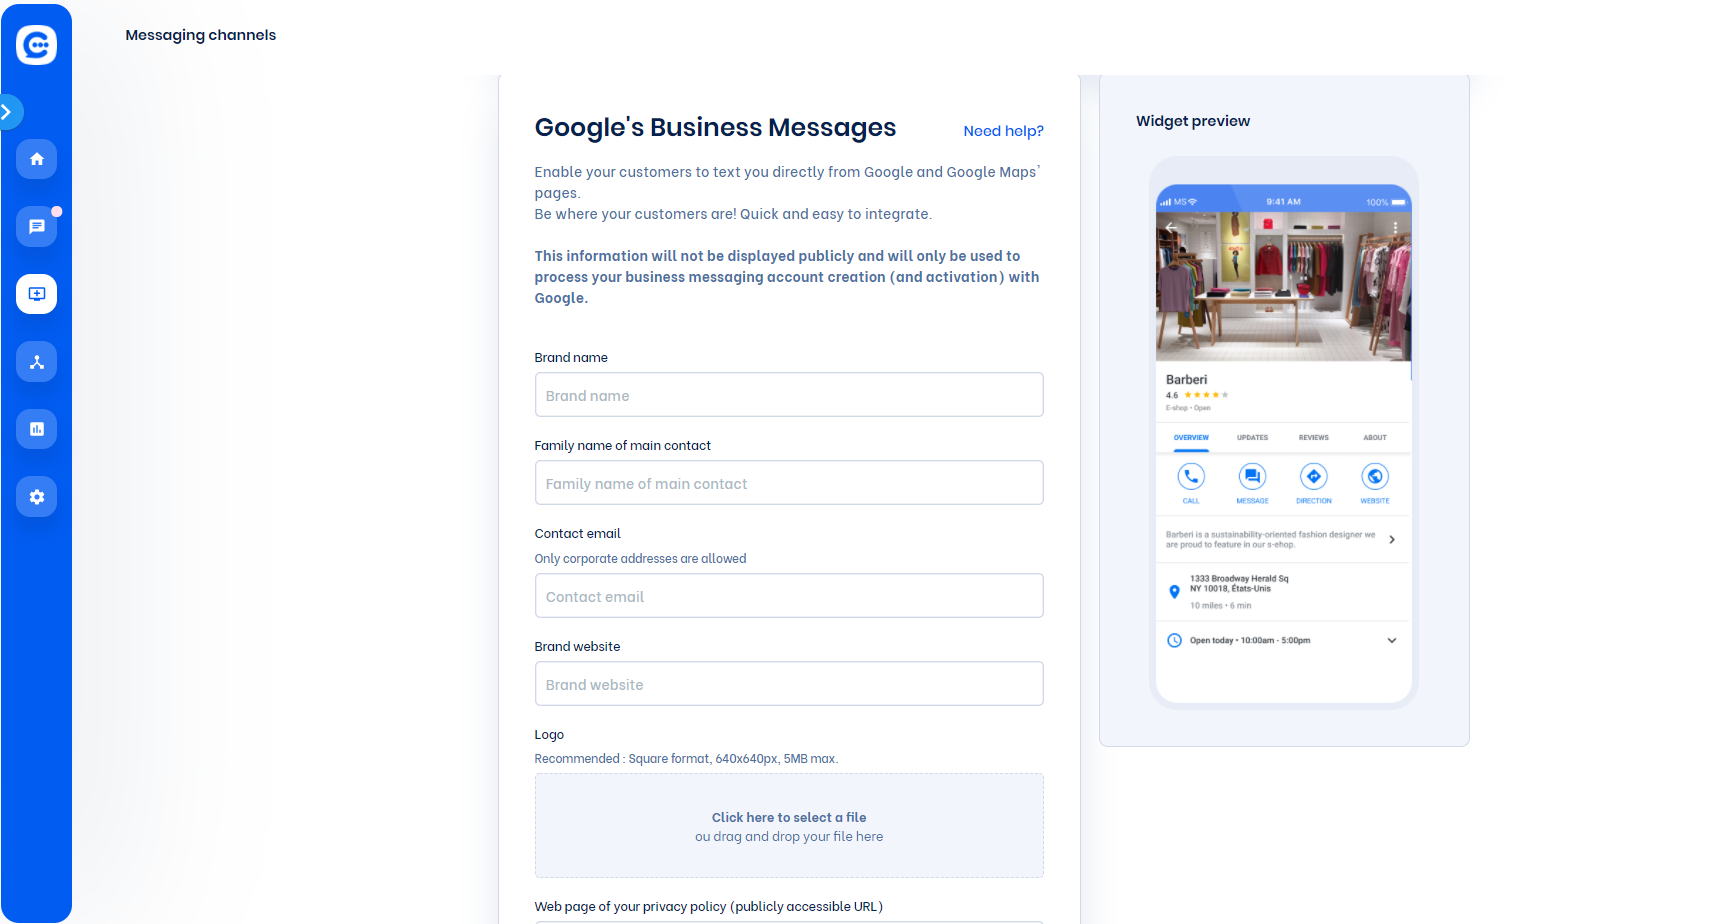This screenshot has height=924, width=1711.
Task: Focus the Brand website input field
Action: point(789,684)
